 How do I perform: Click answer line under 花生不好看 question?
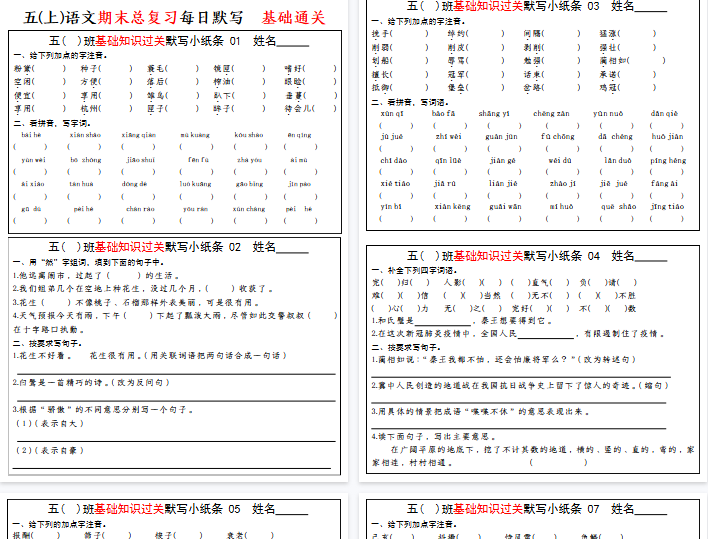176,374
